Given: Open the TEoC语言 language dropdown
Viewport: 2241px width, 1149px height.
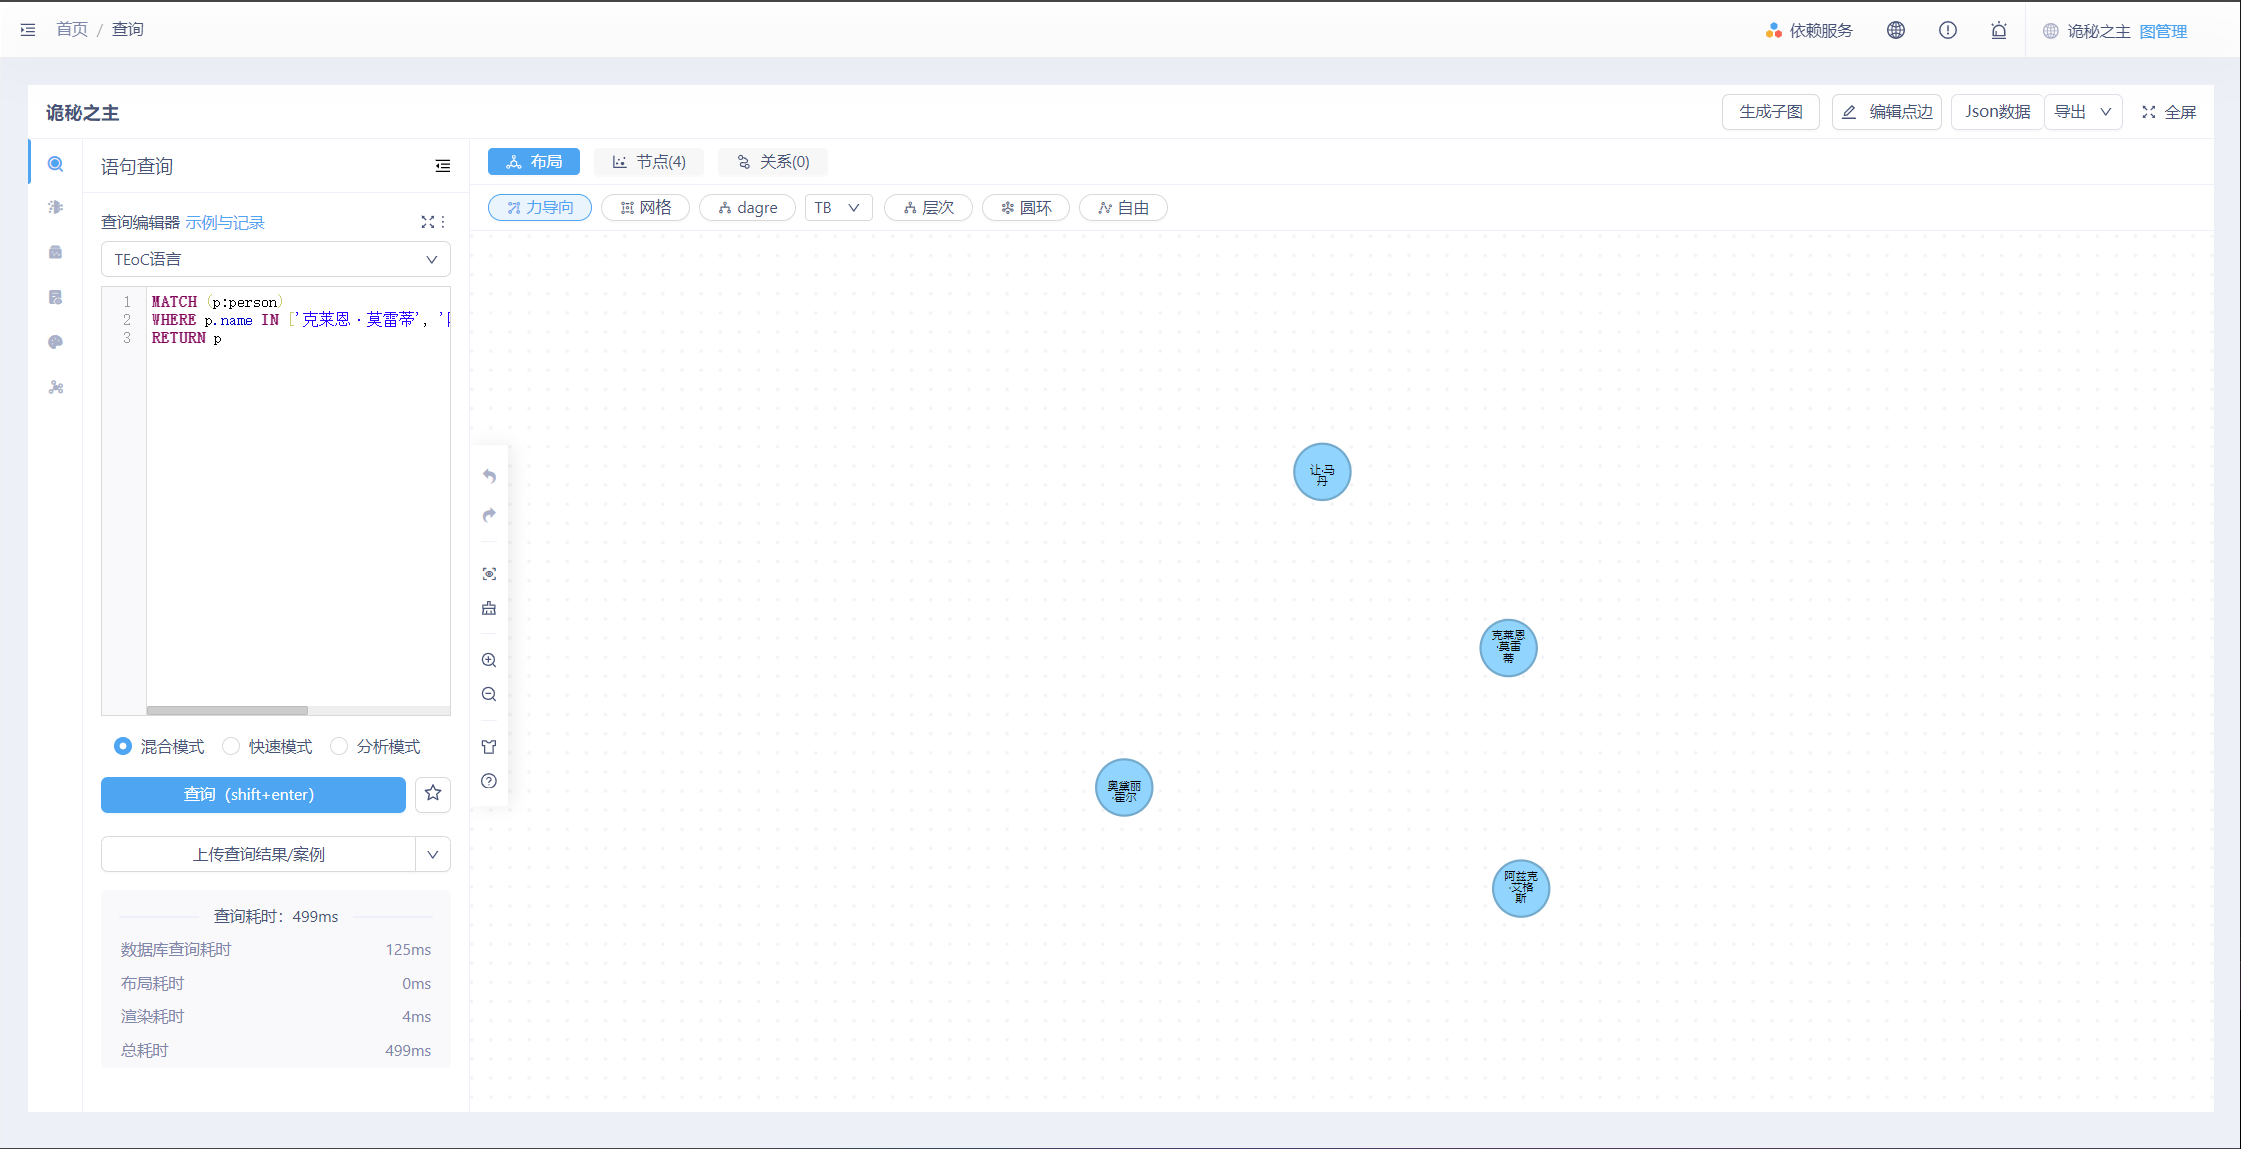Looking at the screenshot, I should tap(276, 259).
